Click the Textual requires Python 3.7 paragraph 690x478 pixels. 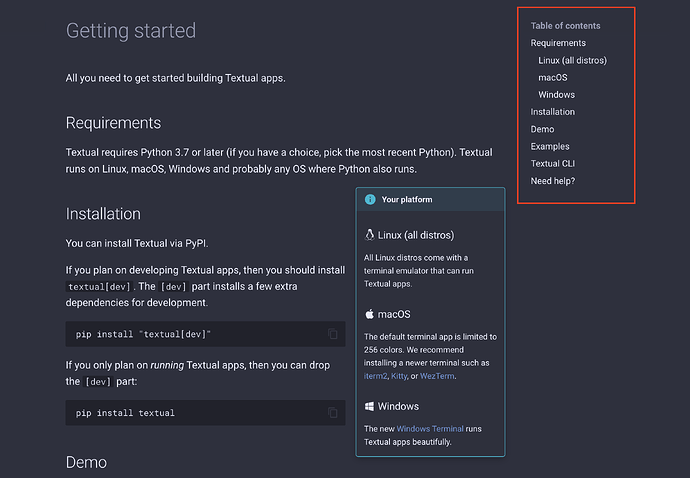coord(279,161)
